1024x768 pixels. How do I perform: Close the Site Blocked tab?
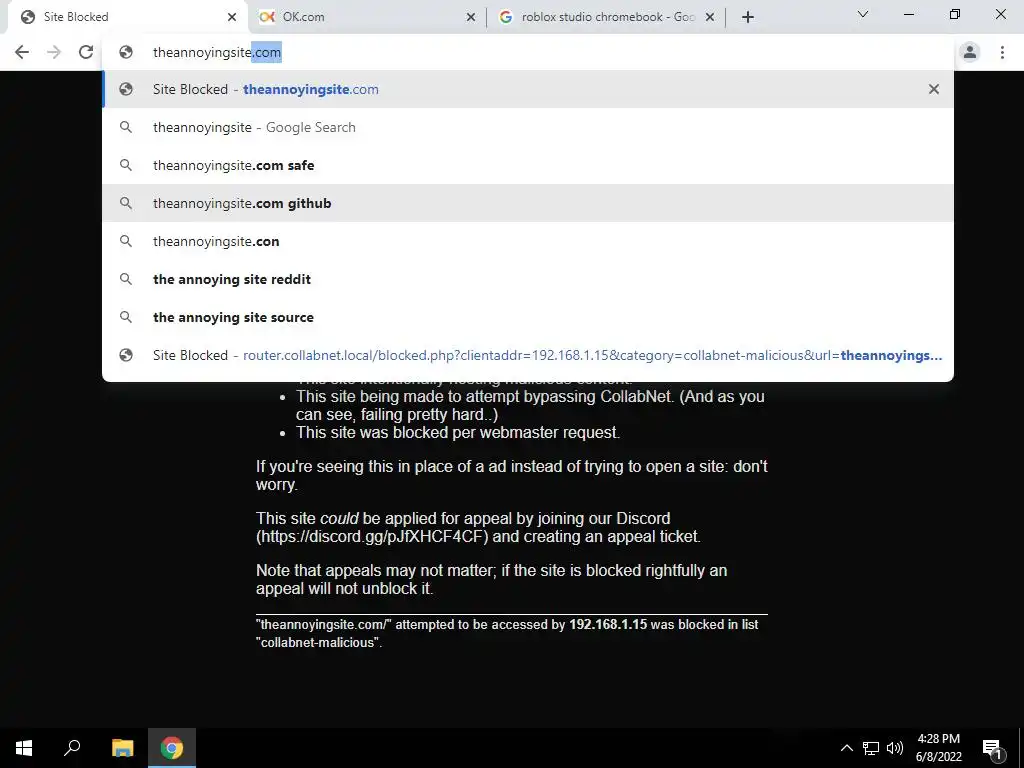(232, 17)
